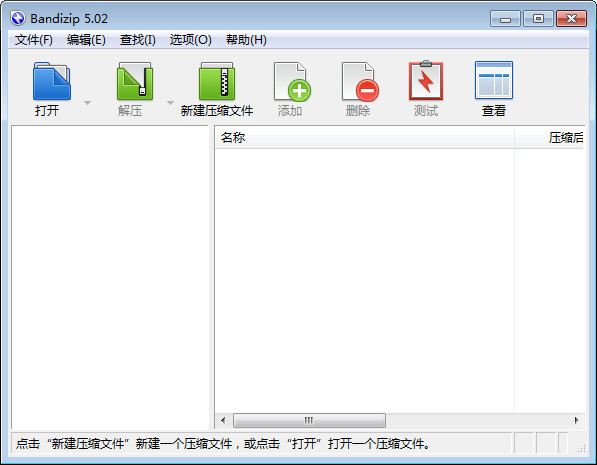This screenshot has height=465, width=597.
Task: Click the scrollbar left arrow
Action: click(x=223, y=420)
